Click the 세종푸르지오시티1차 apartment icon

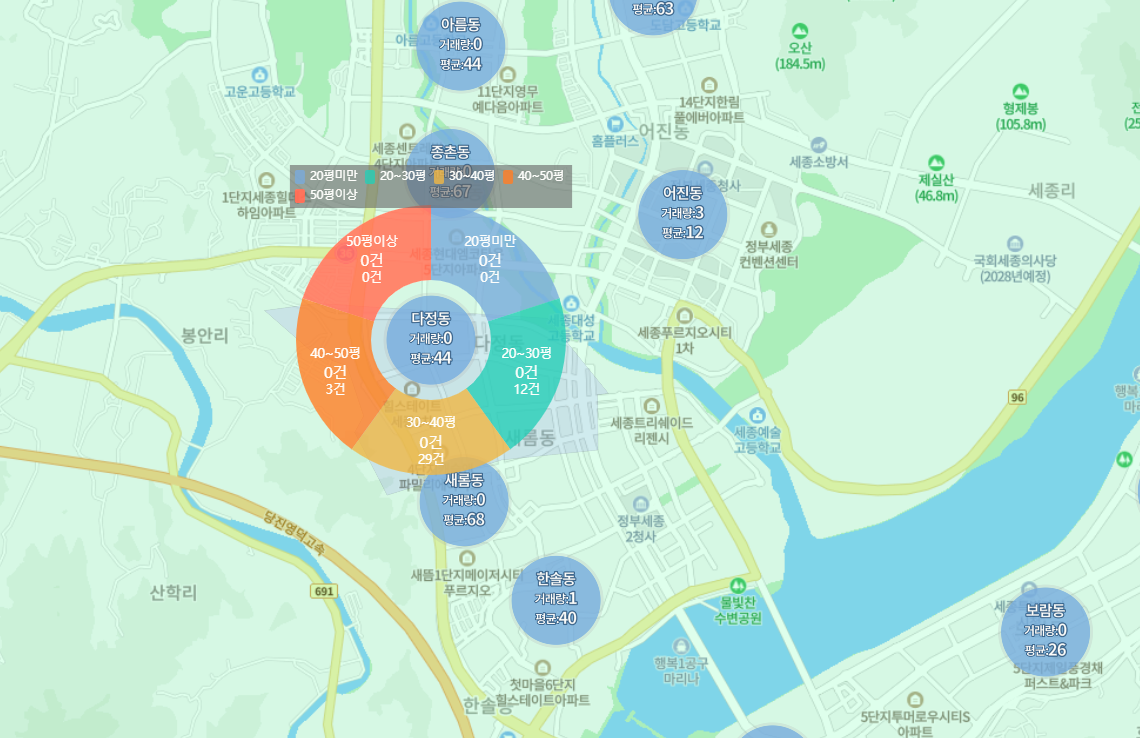pos(684,316)
